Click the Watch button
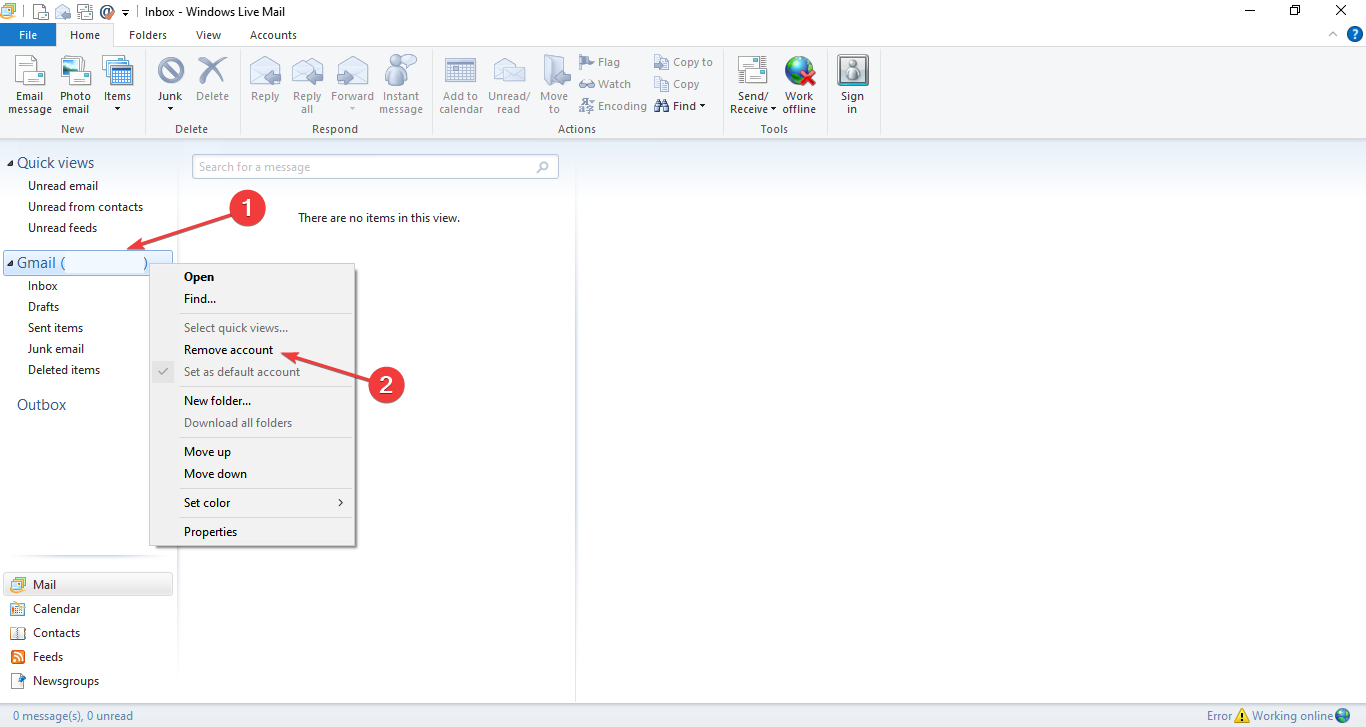 tap(605, 84)
